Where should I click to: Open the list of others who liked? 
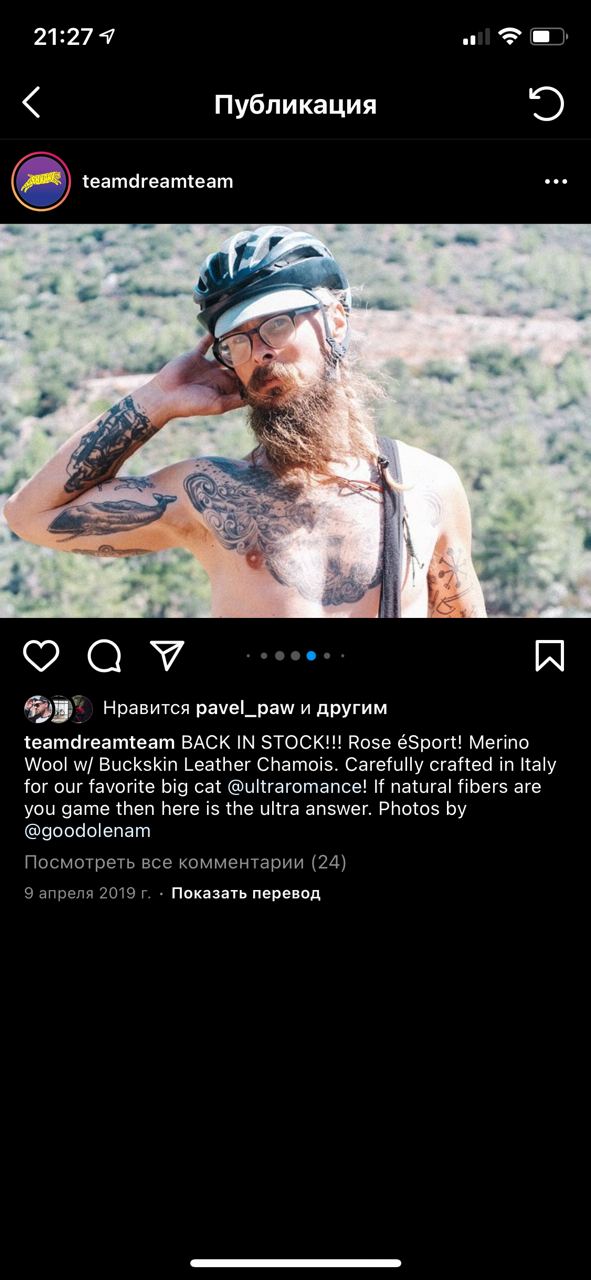(352, 708)
